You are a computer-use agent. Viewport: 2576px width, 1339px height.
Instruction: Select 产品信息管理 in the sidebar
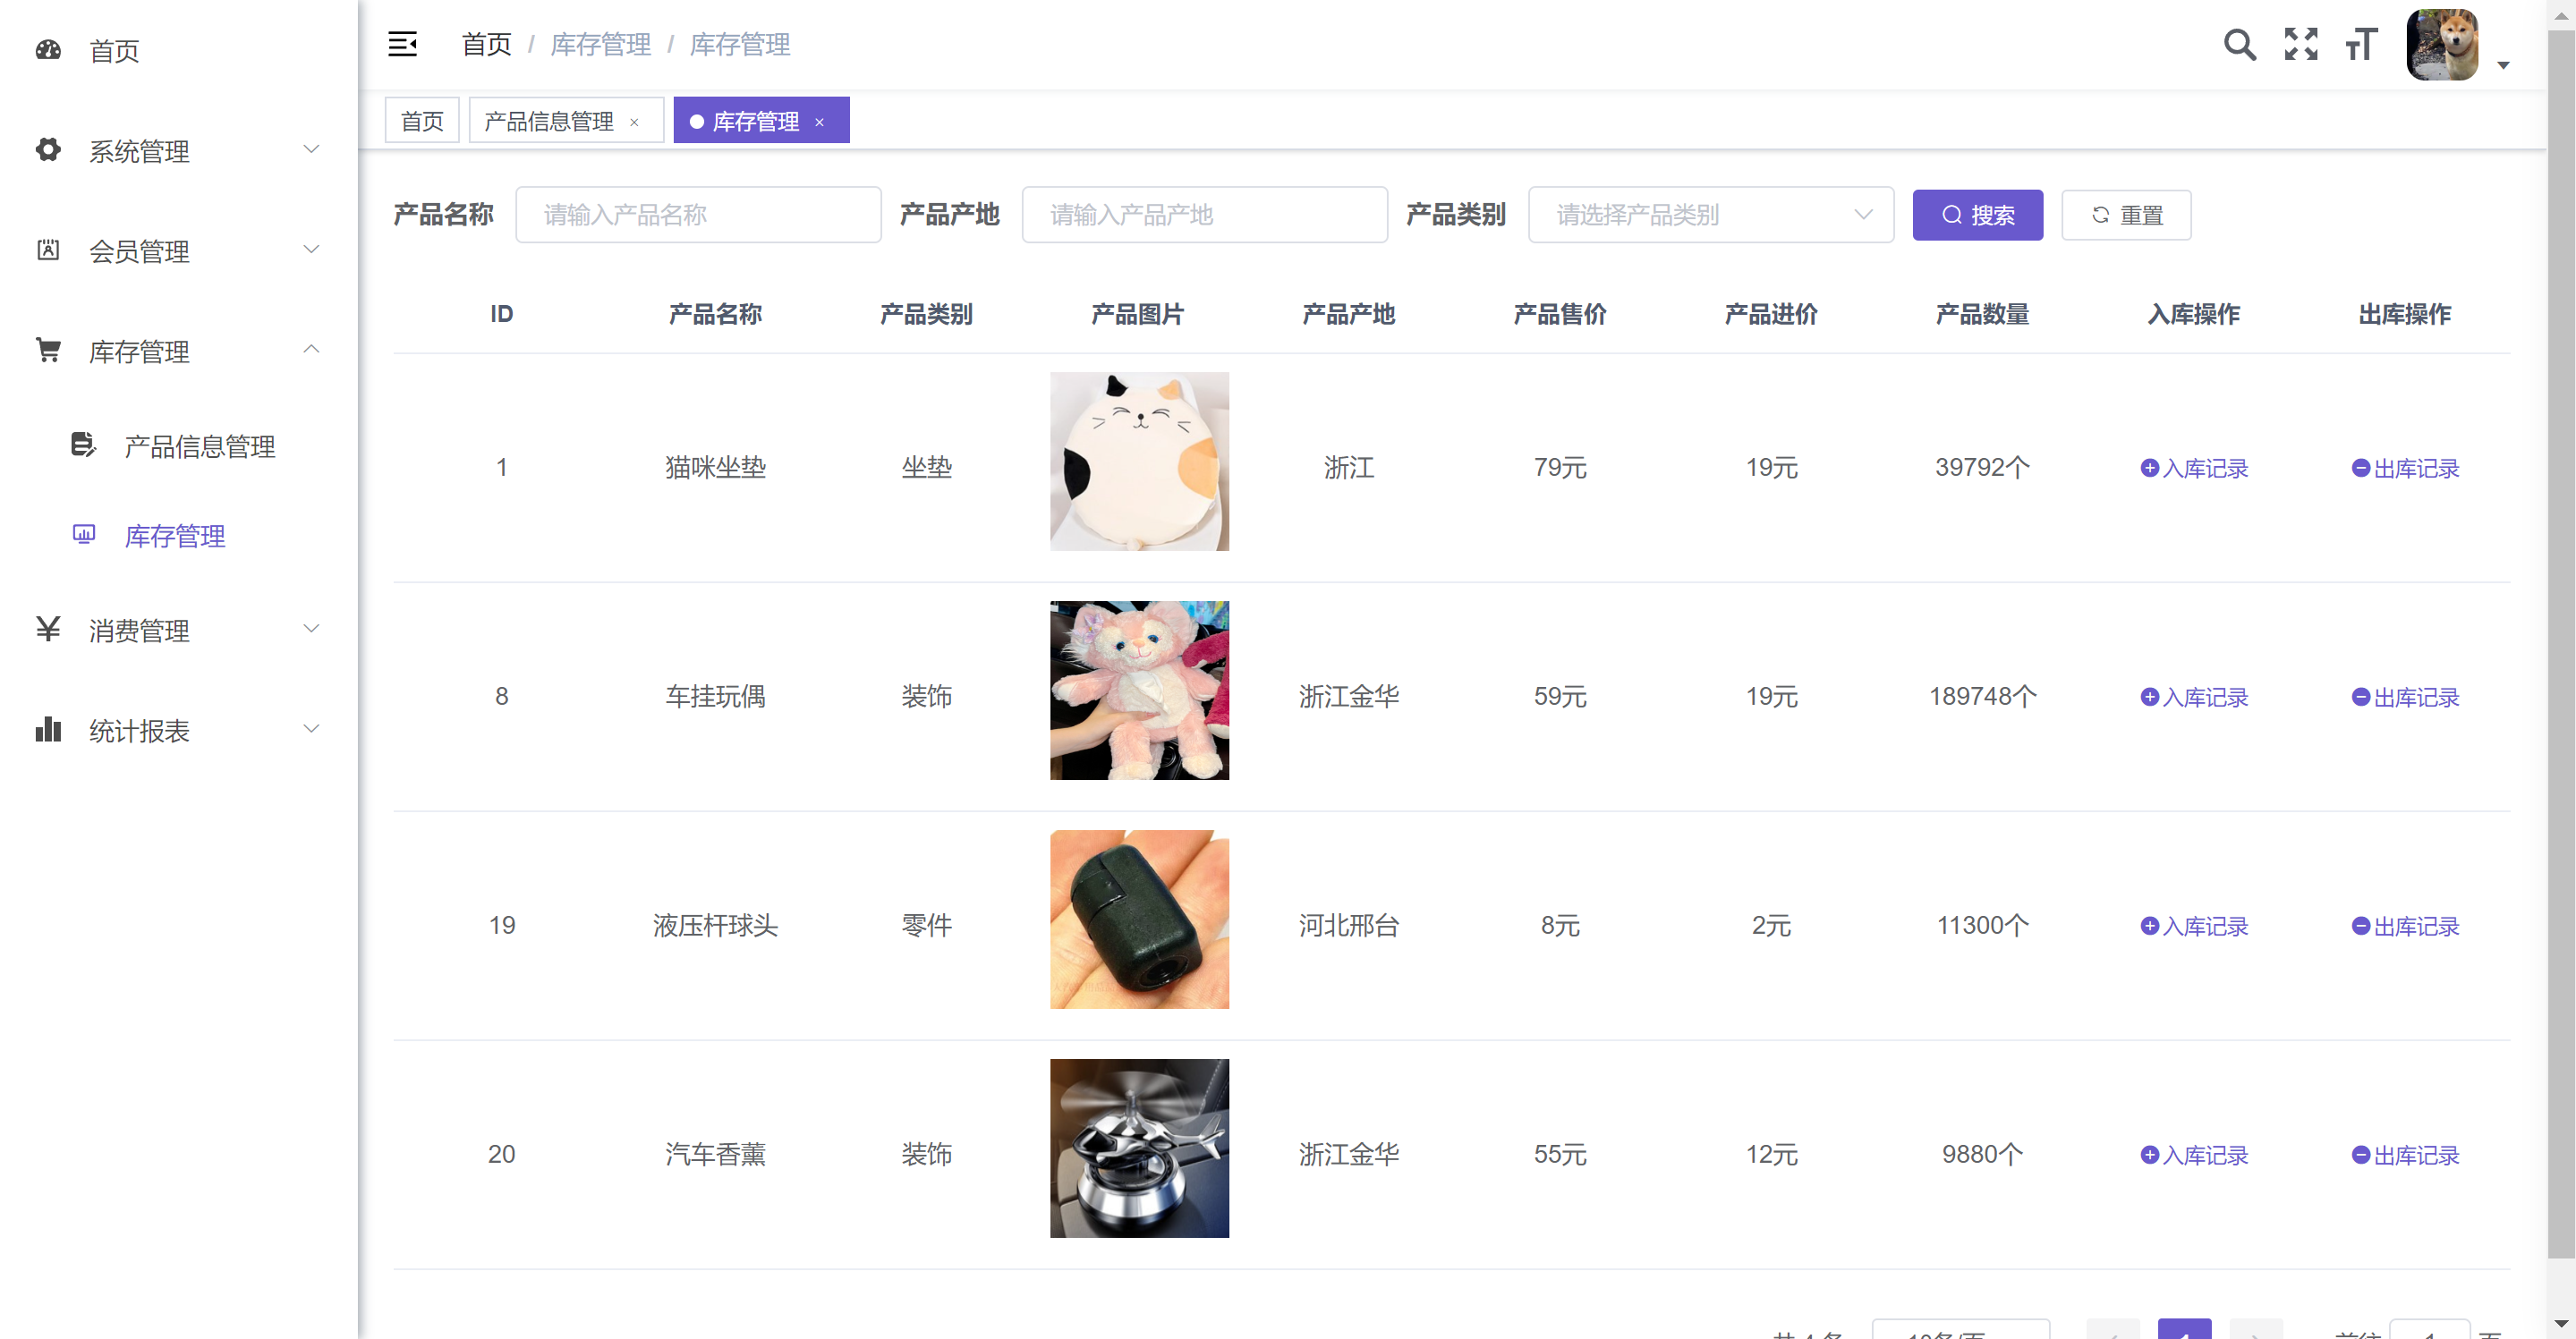click(x=199, y=446)
